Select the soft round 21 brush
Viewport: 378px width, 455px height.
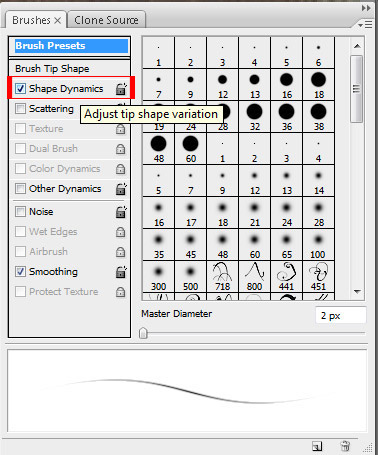255,213
